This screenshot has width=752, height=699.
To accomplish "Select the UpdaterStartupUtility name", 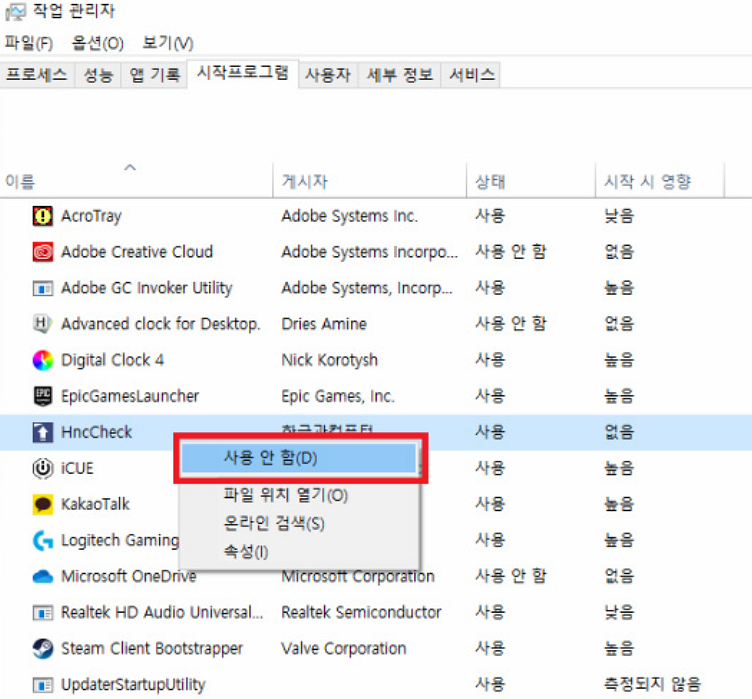I will (133, 685).
